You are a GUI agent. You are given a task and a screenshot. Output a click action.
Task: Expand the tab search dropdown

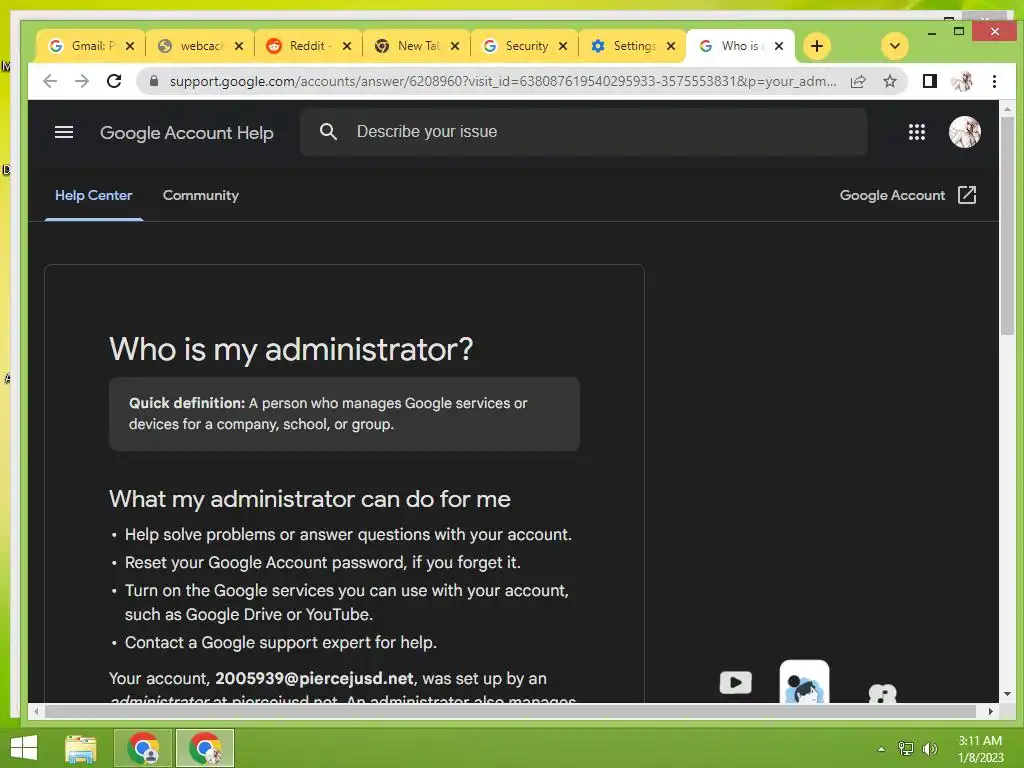click(895, 46)
